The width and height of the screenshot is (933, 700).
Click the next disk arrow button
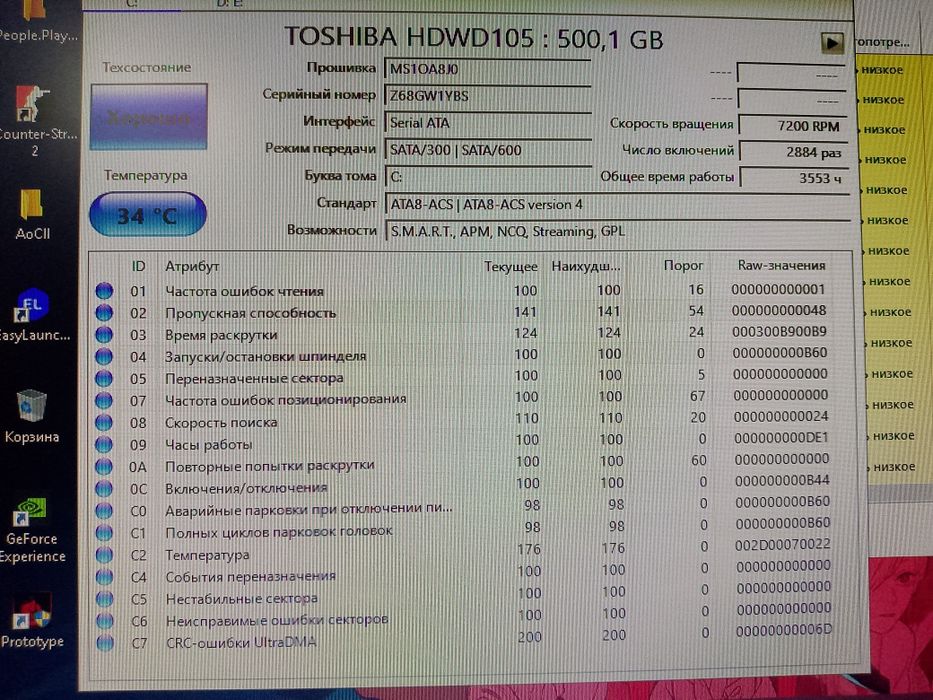coord(832,43)
